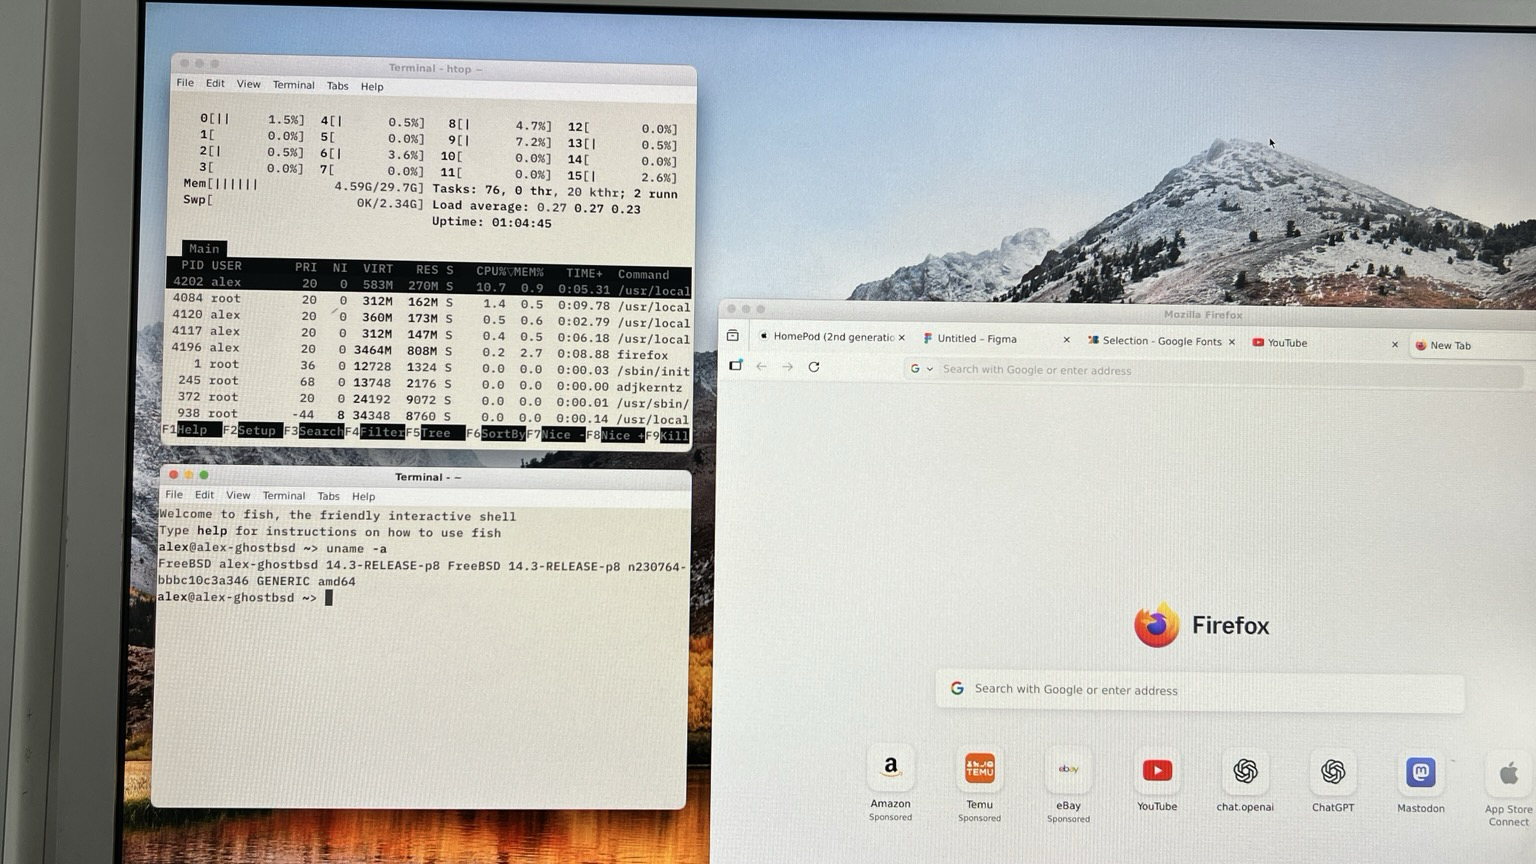Screen dimensions: 1536x864
Task: Go forward with Firefox forward arrow
Action: click(x=788, y=367)
